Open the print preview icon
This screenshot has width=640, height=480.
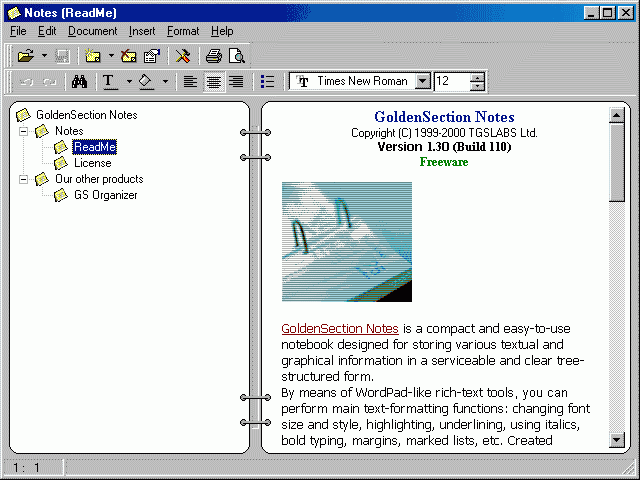[x=237, y=56]
